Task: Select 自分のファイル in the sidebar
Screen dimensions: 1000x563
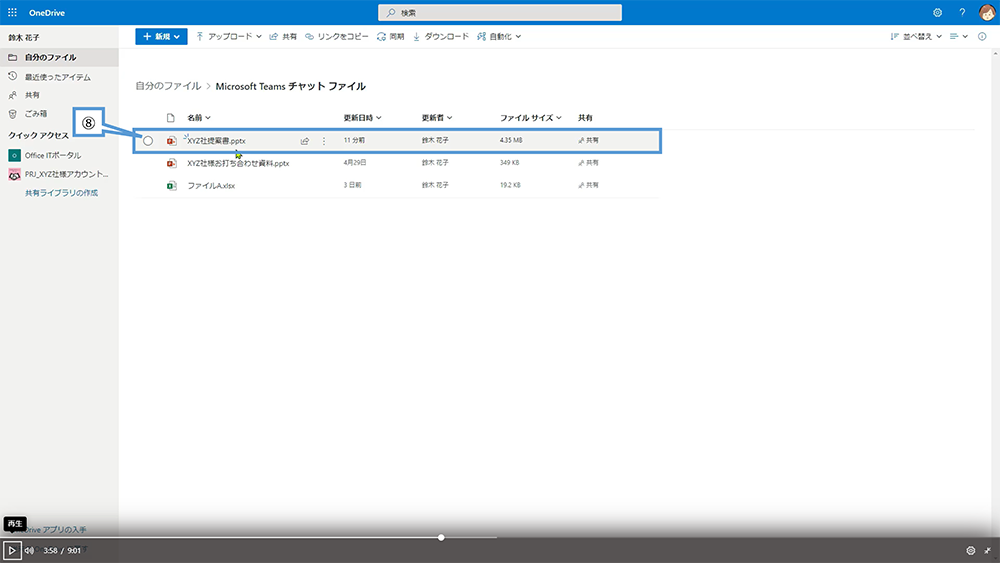Action: click(59, 57)
